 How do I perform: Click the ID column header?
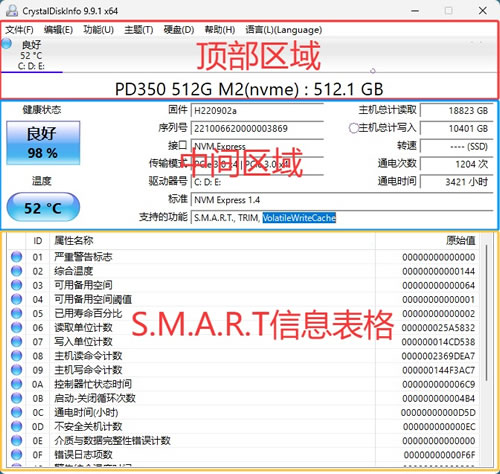(x=38, y=241)
